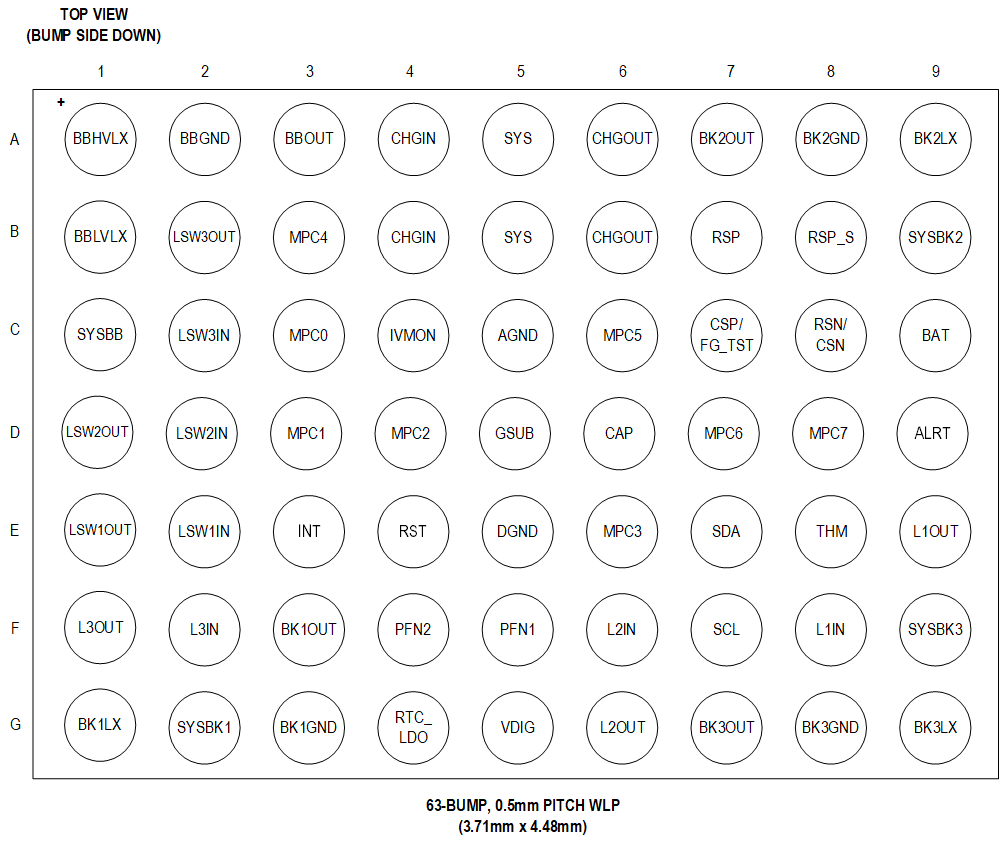Image resolution: width=1000 pixels, height=846 pixels.
Task: Select the IVMON bump at C4
Action: pos(413,335)
